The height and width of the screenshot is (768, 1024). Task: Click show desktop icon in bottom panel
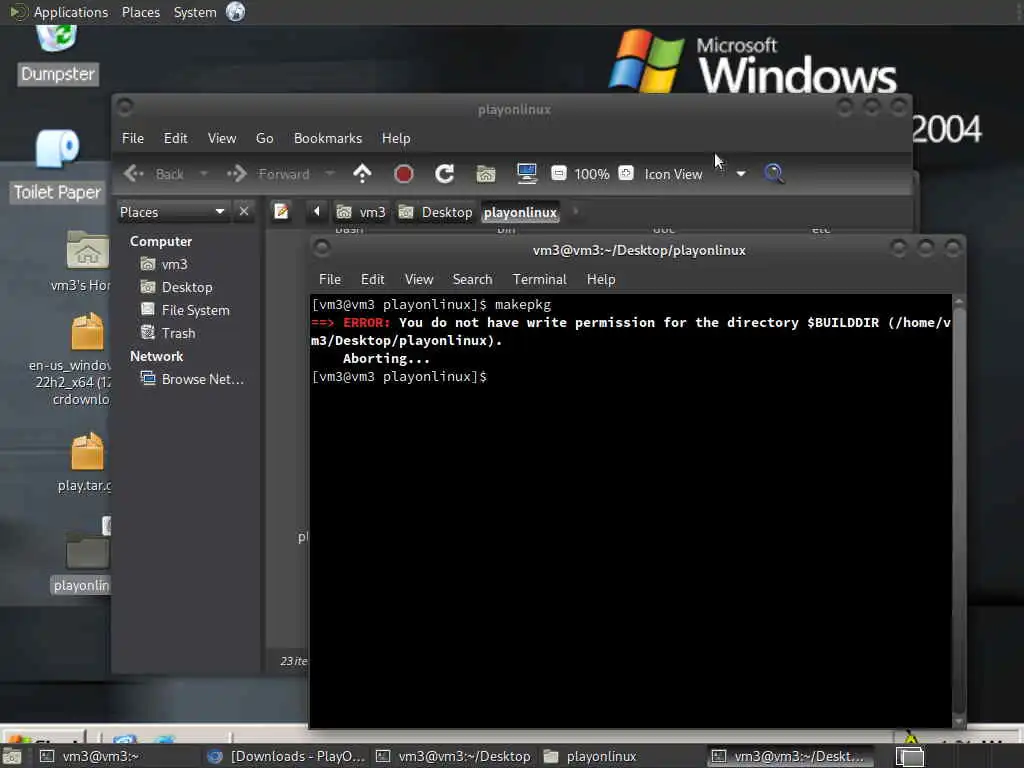tap(12, 757)
